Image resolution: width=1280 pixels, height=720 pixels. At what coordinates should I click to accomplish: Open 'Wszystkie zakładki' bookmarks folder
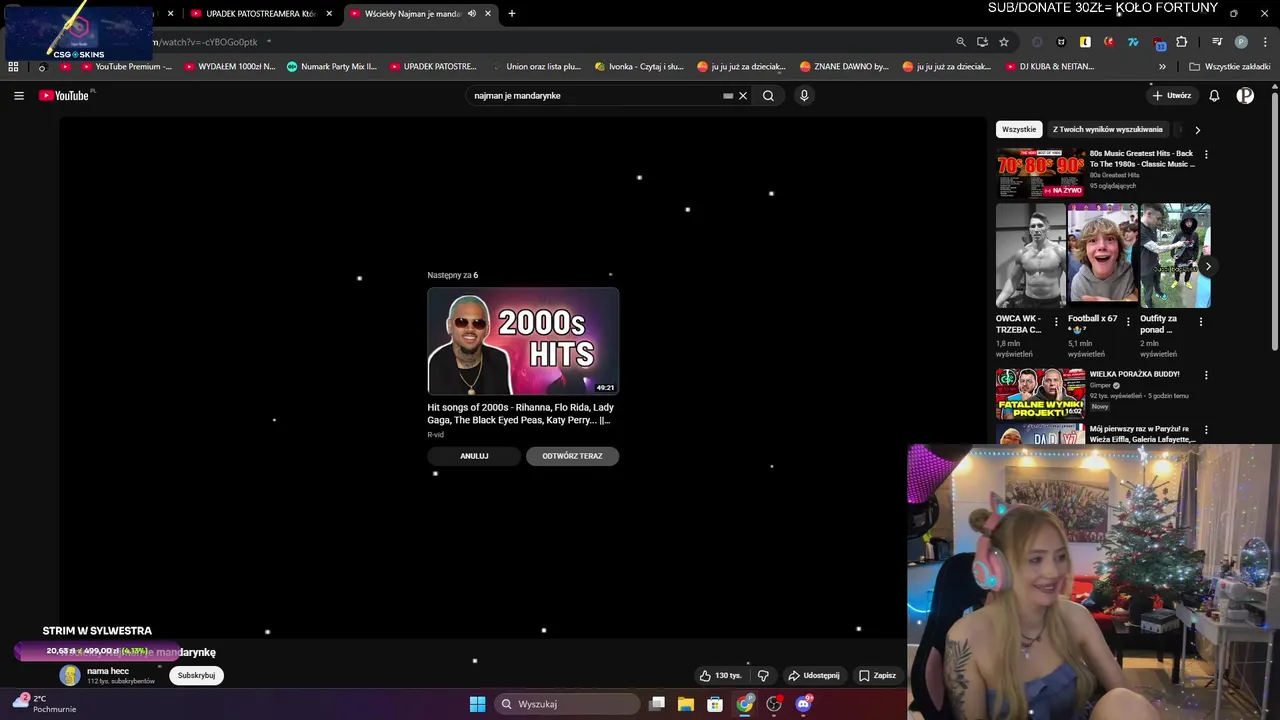(1229, 67)
